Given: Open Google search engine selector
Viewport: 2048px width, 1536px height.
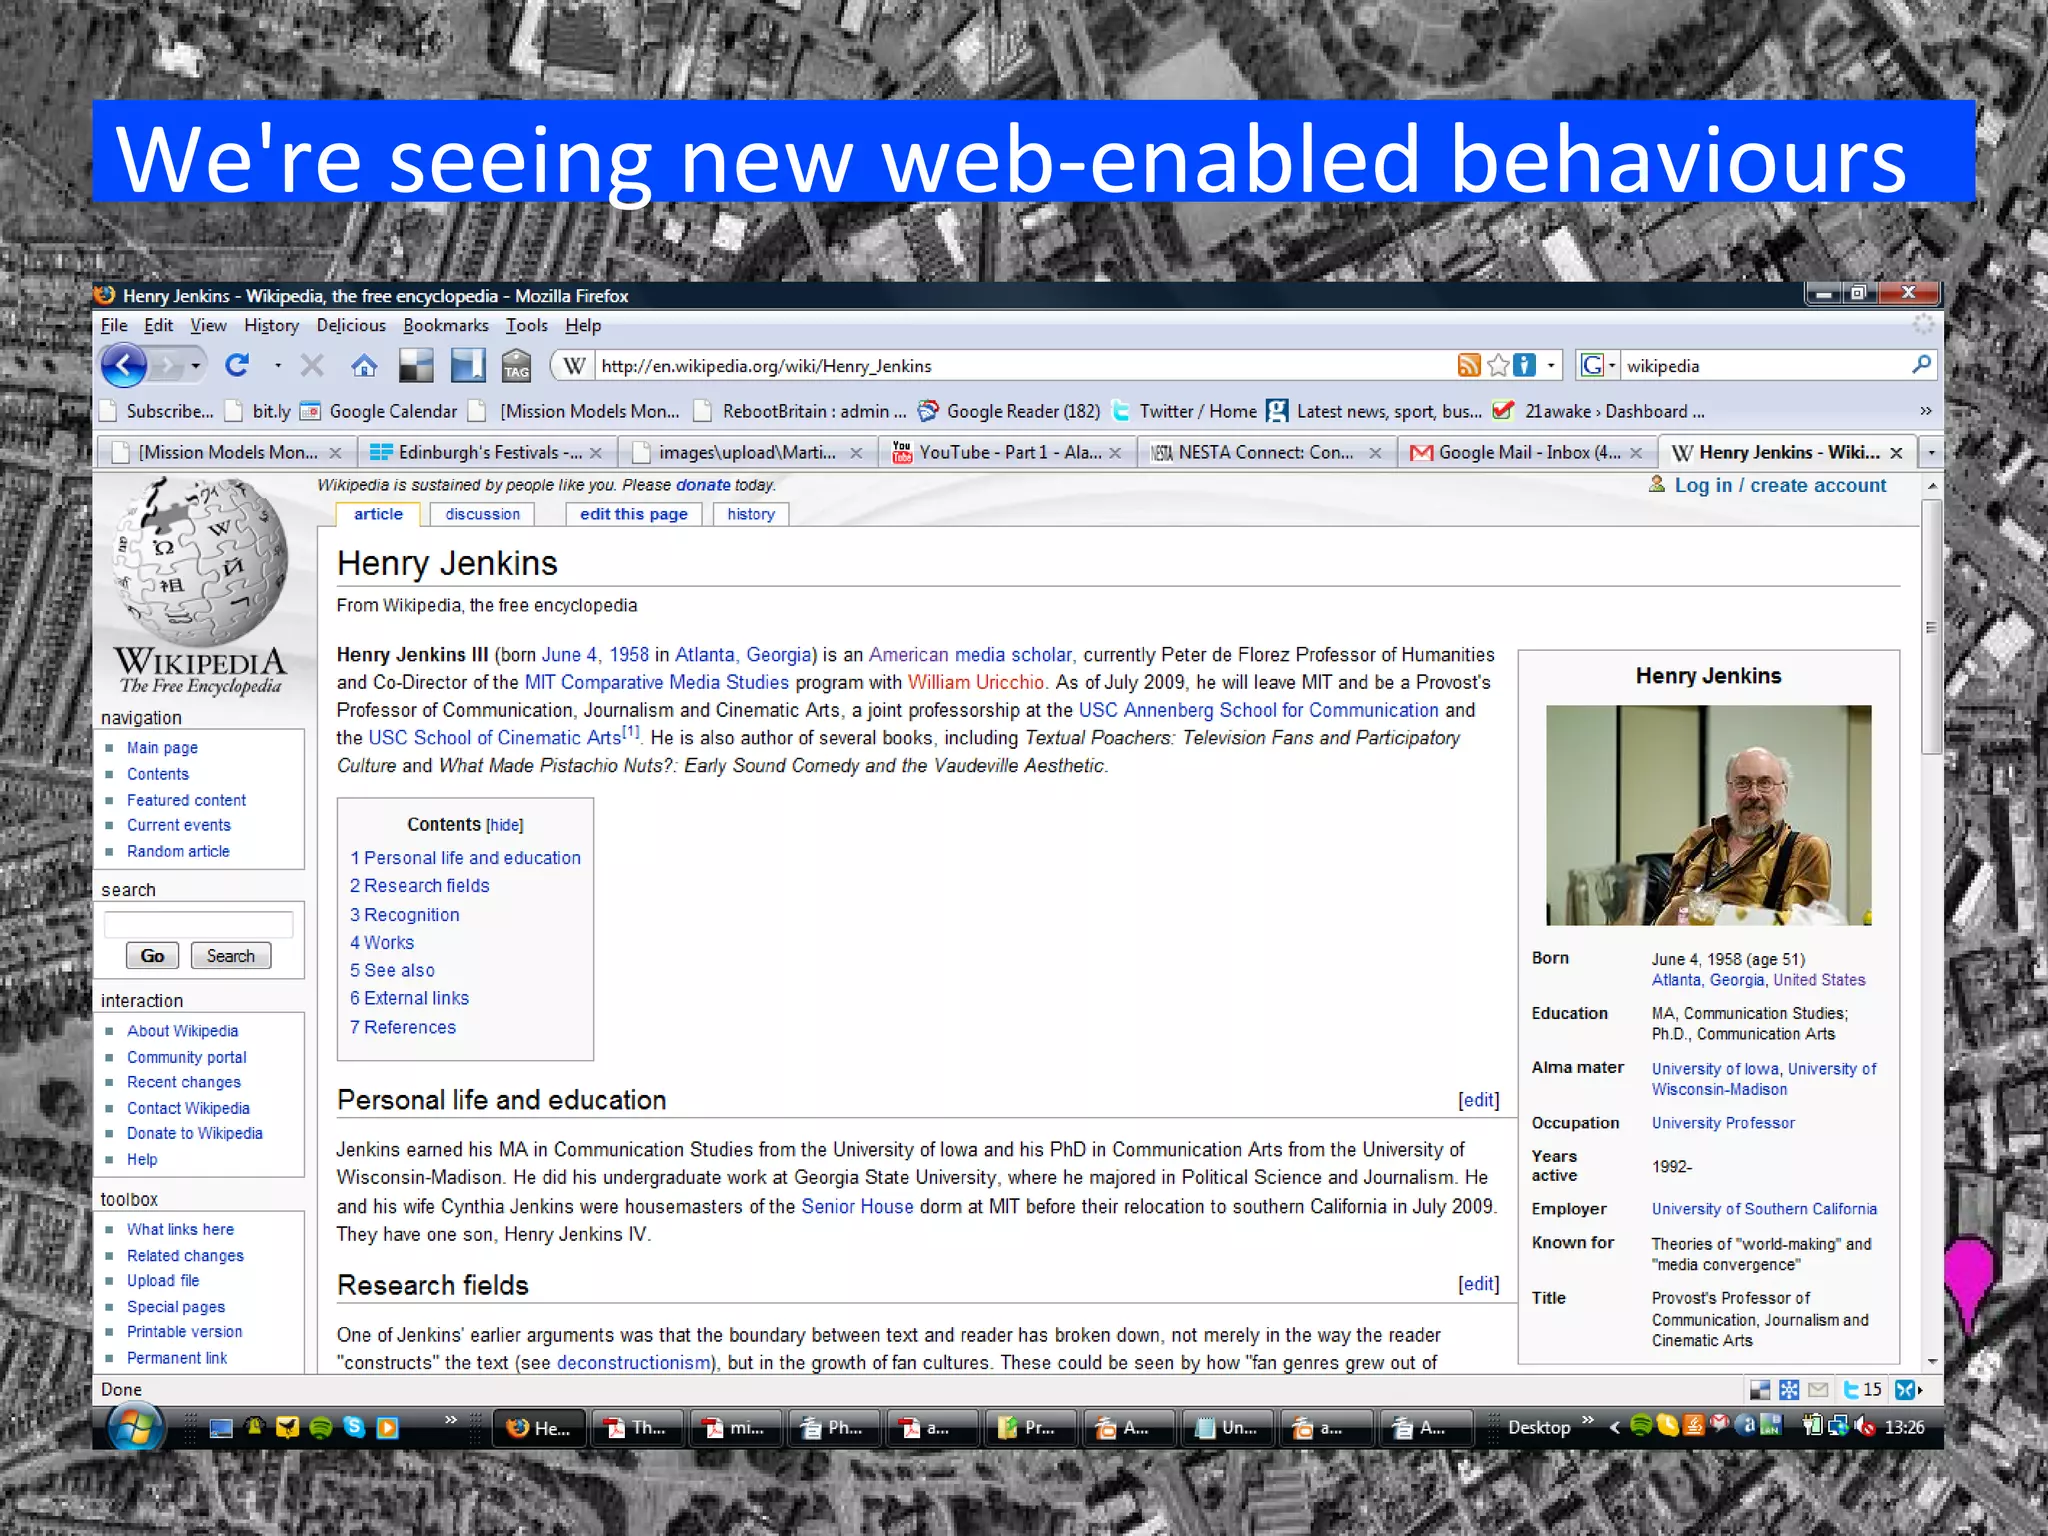Looking at the screenshot, I should (1598, 366).
